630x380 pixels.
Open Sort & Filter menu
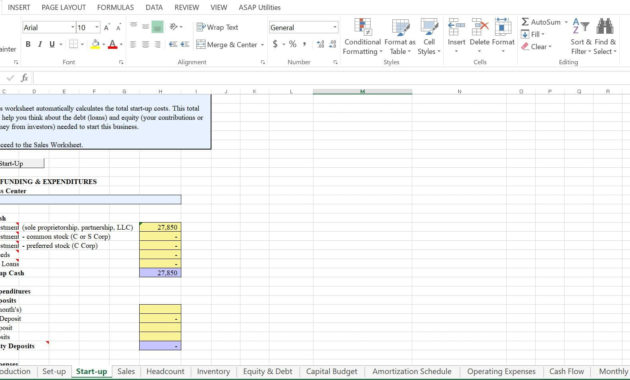pyautogui.click(x=581, y=37)
